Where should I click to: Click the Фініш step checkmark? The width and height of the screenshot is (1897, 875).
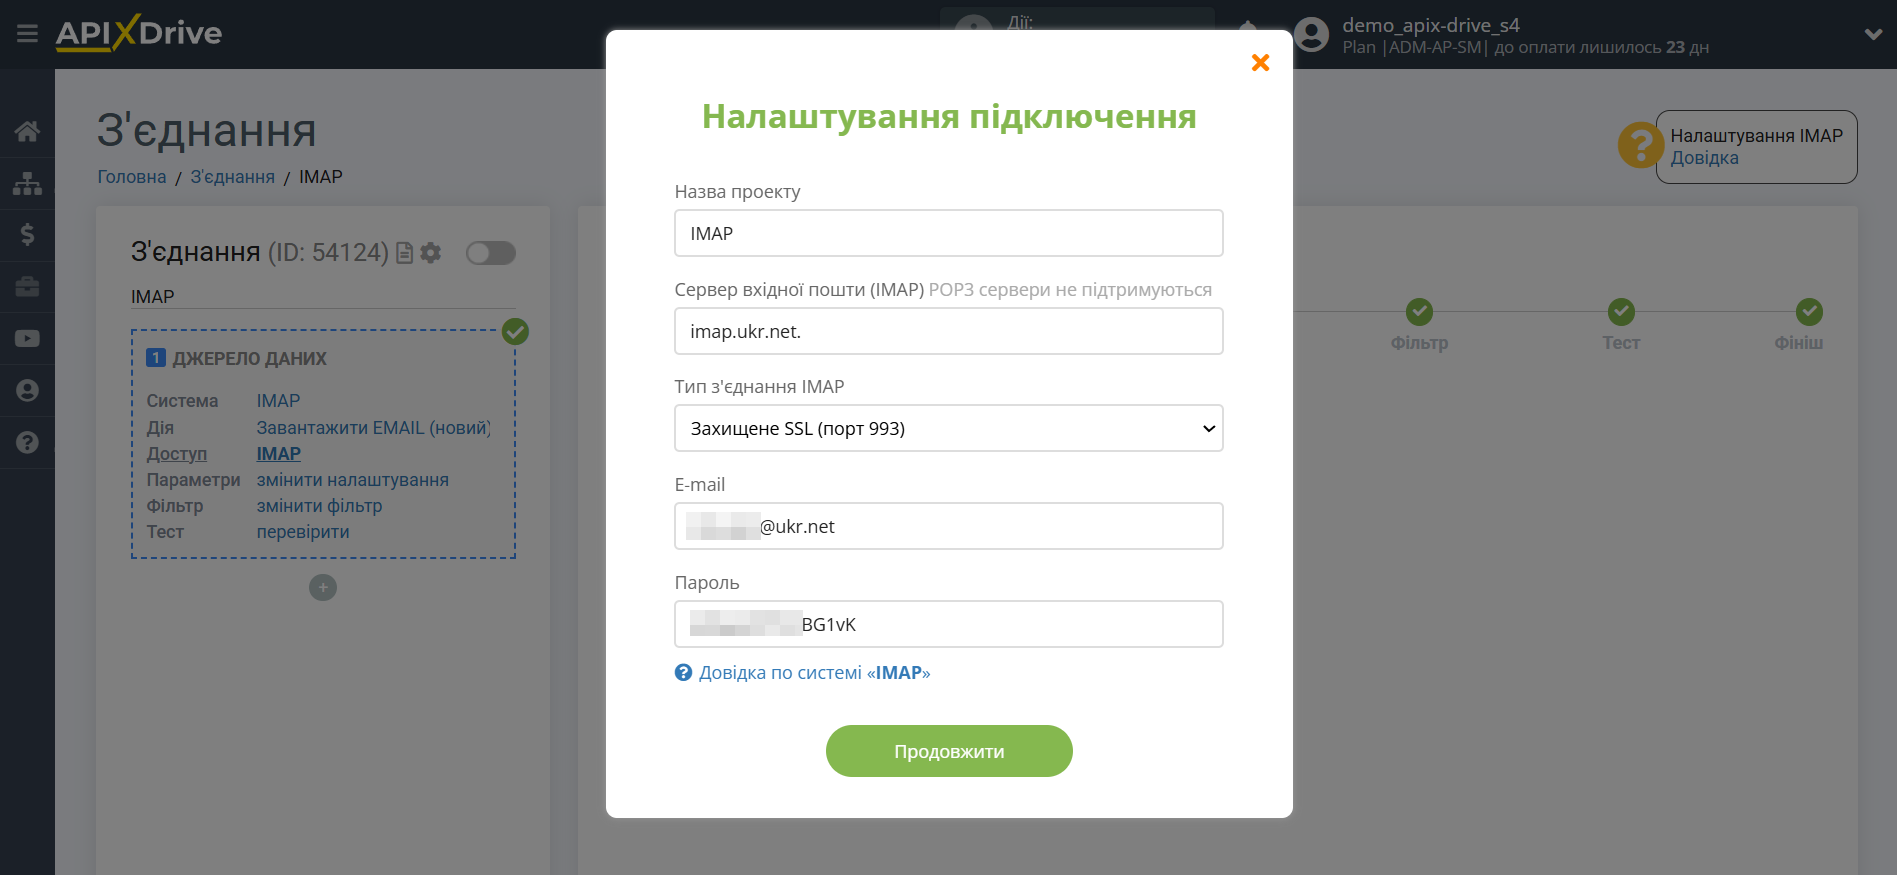[1808, 312]
